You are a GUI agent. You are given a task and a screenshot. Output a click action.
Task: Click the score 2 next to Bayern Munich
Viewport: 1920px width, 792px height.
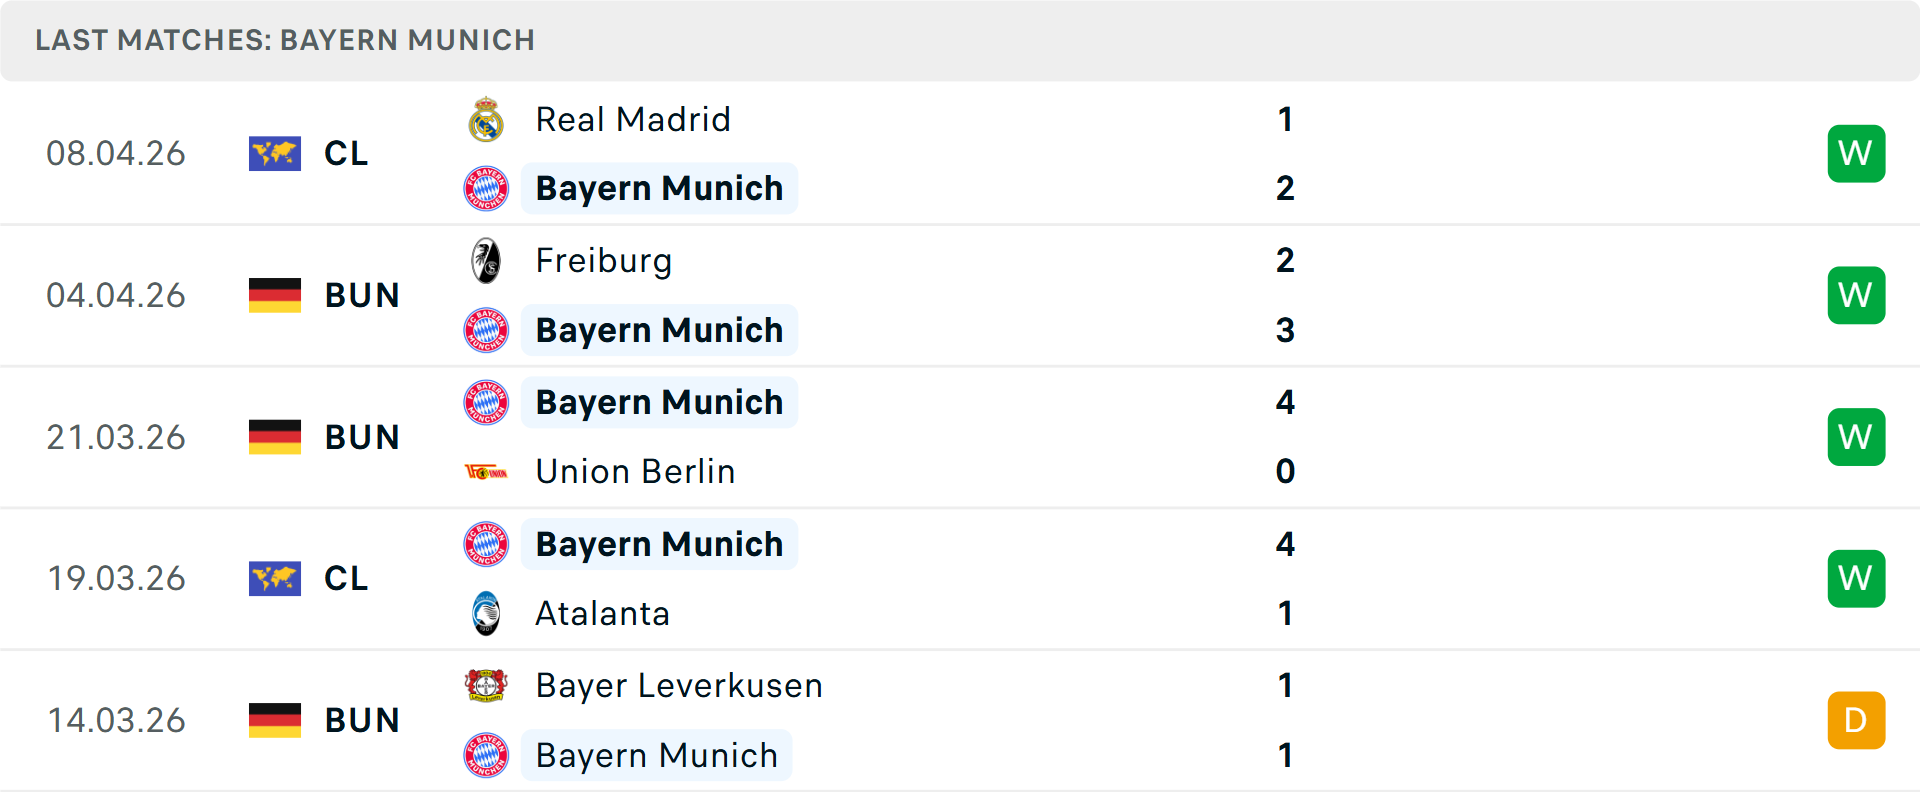tap(1286, 188)
